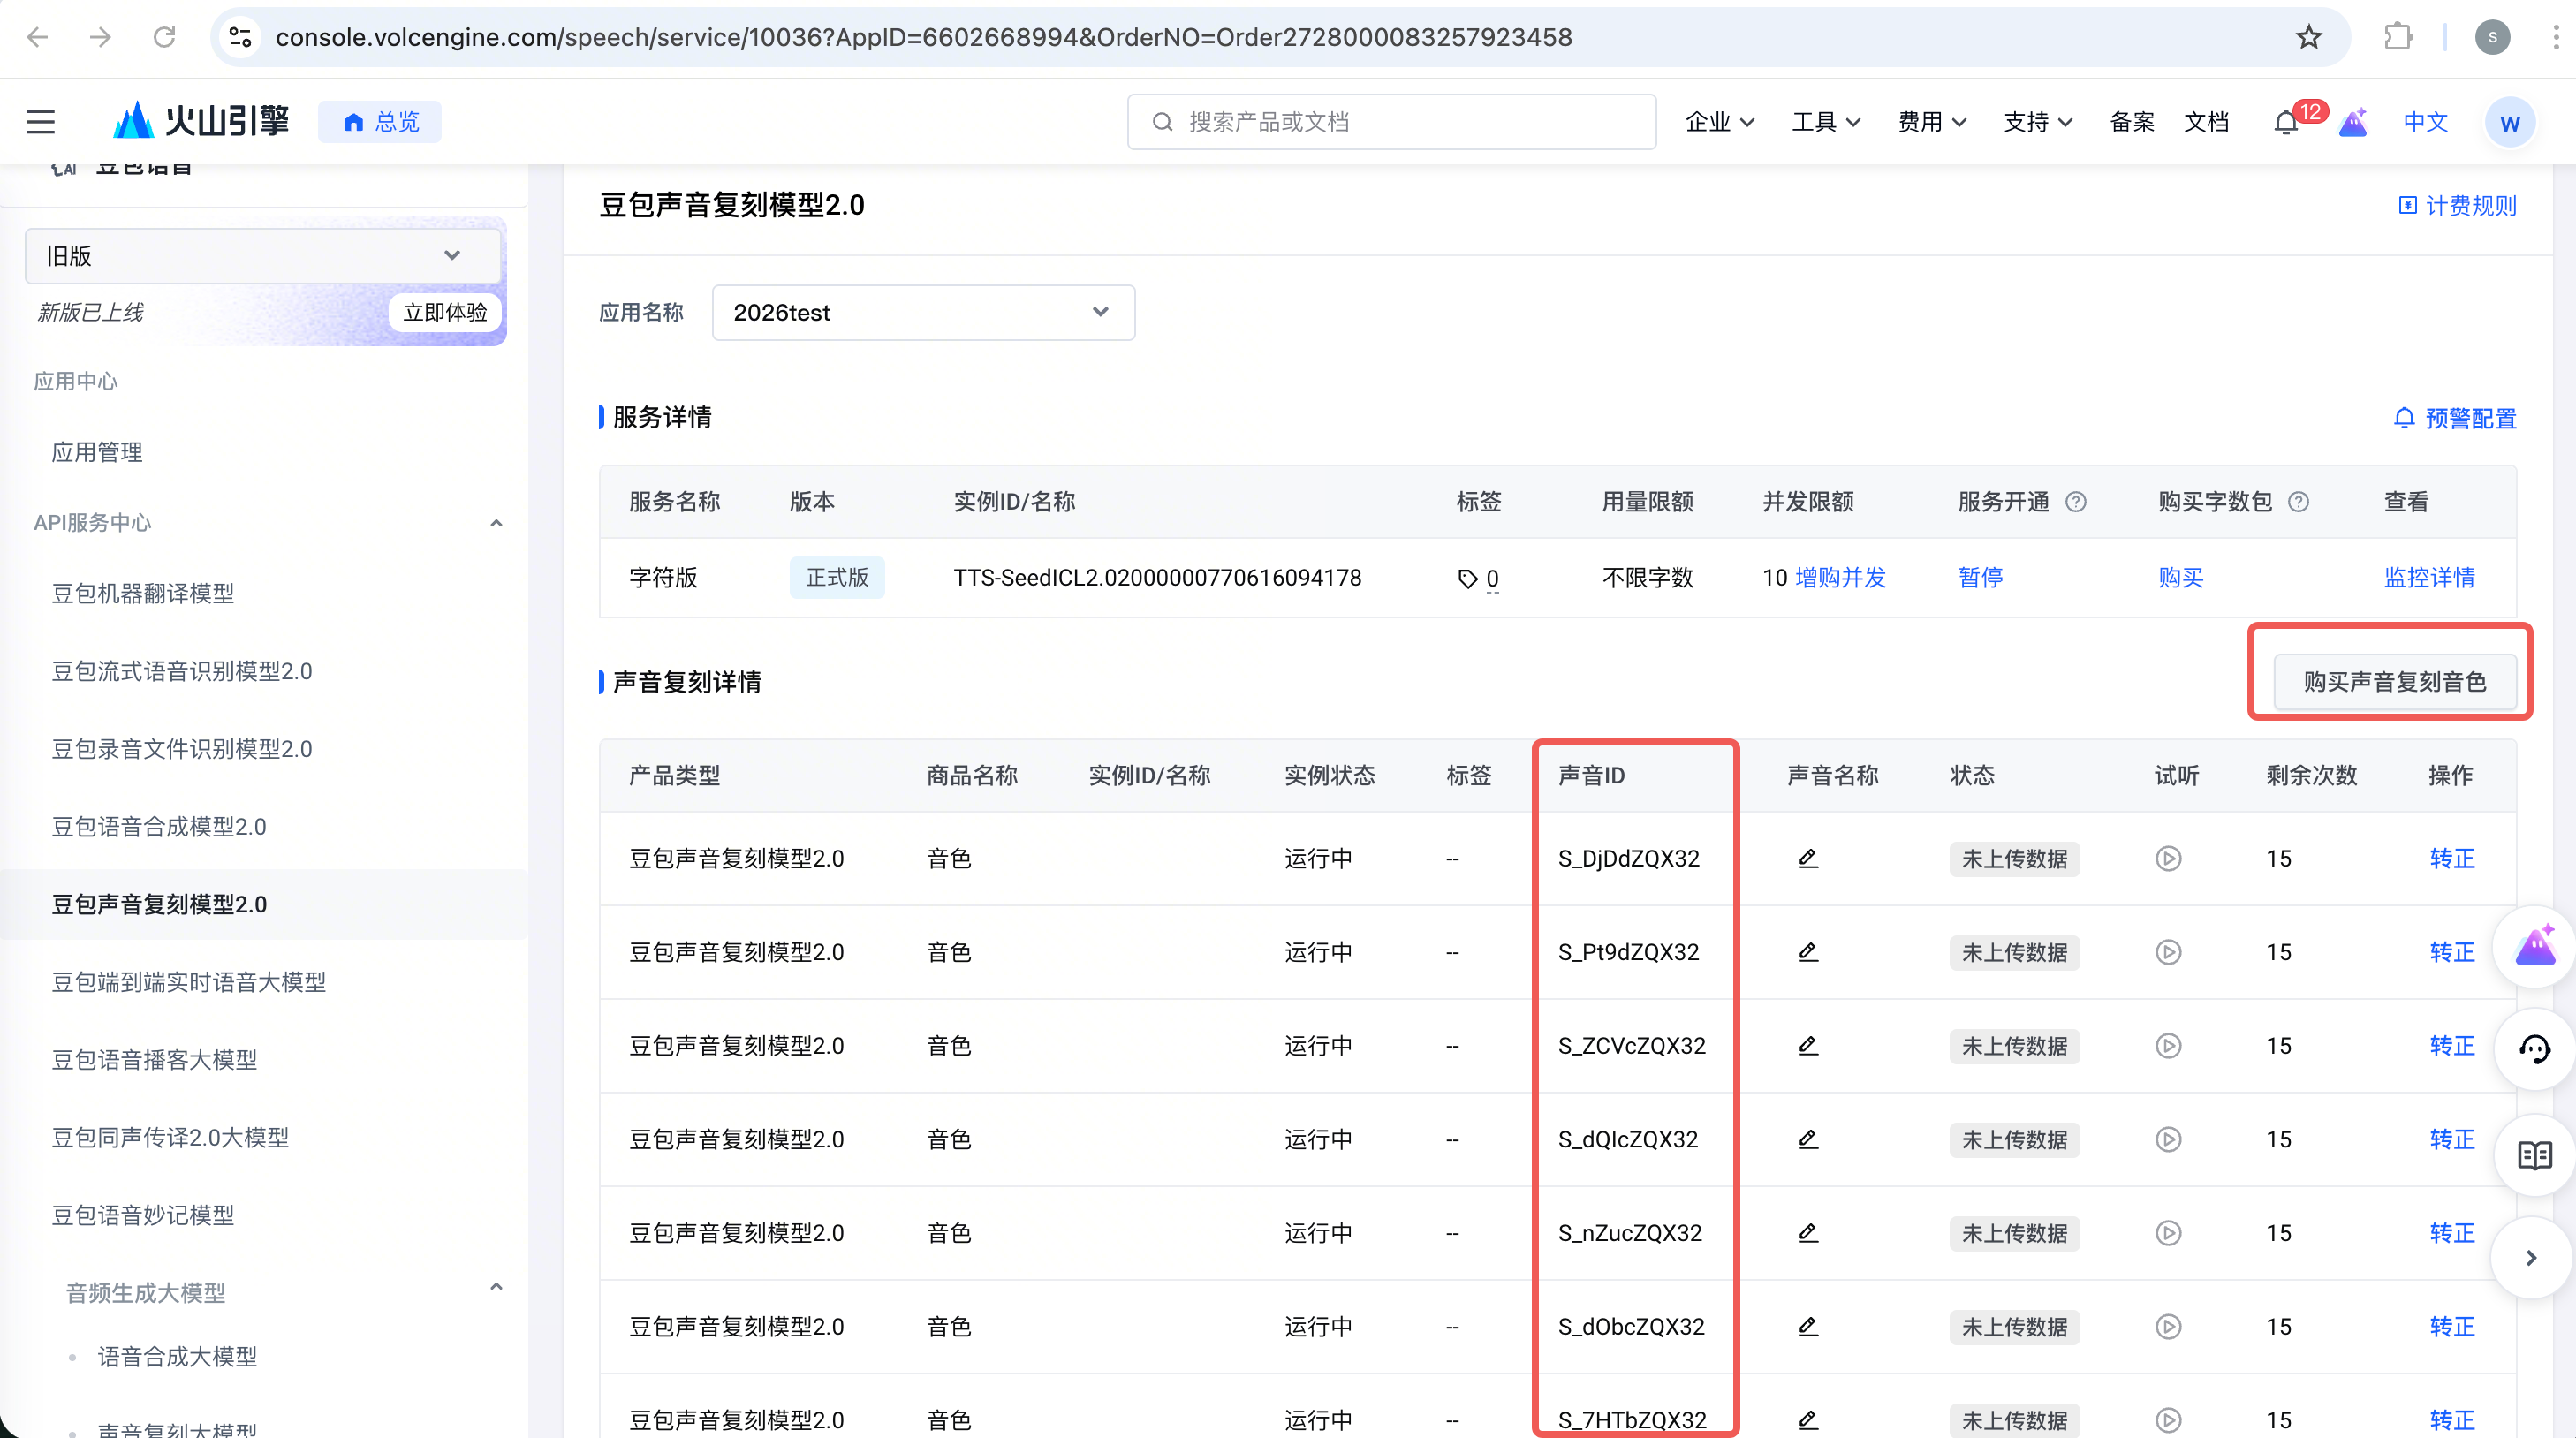This screenshot has height=1438, width=2576.
Task: Open 文档 in the top navigation
Action: [2206, 122]
